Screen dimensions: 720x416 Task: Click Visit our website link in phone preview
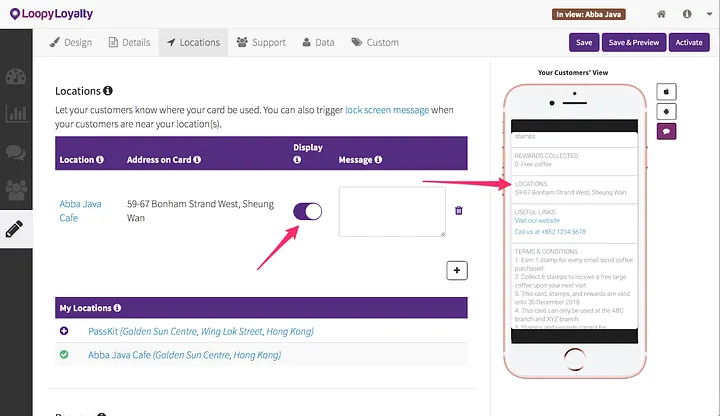point(537,220)
